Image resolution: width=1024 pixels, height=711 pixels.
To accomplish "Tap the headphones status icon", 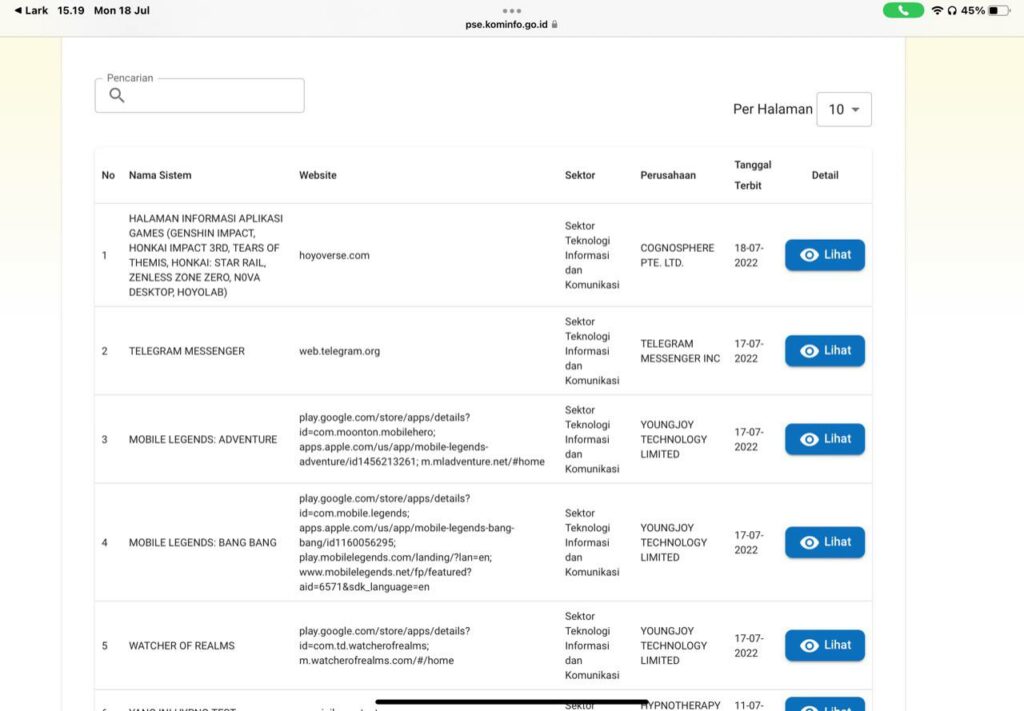I will coord(952,10).
